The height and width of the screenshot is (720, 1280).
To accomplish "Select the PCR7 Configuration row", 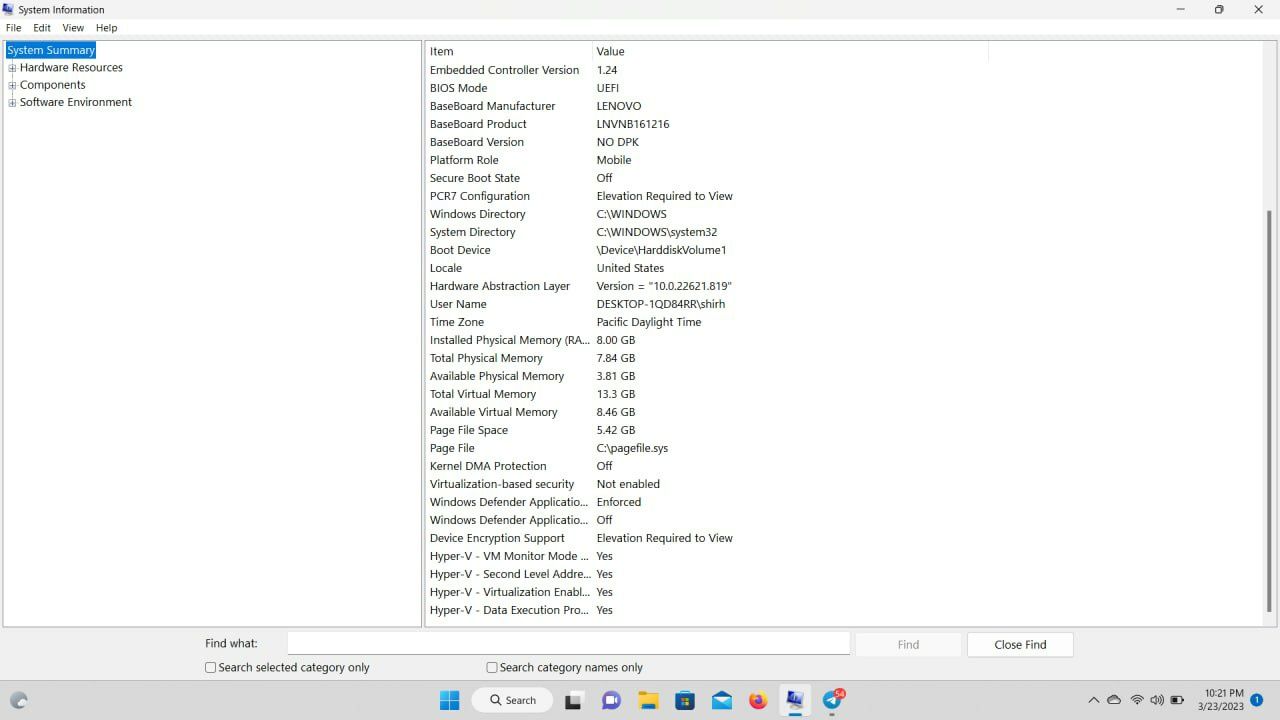I will tap(708, 196).
